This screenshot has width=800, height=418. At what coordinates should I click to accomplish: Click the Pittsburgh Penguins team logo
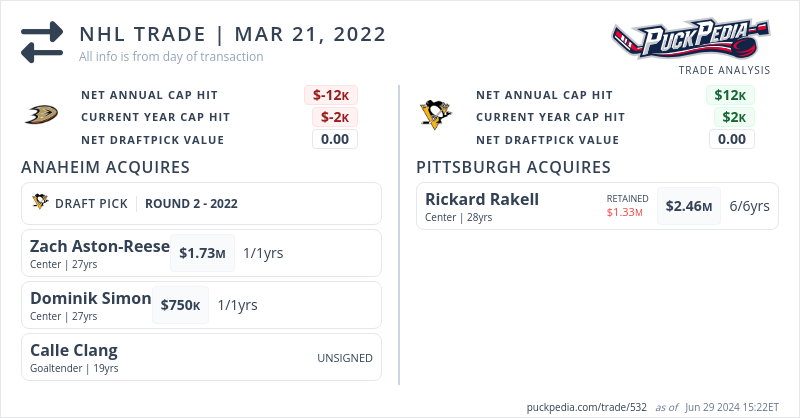click(435, 116)
